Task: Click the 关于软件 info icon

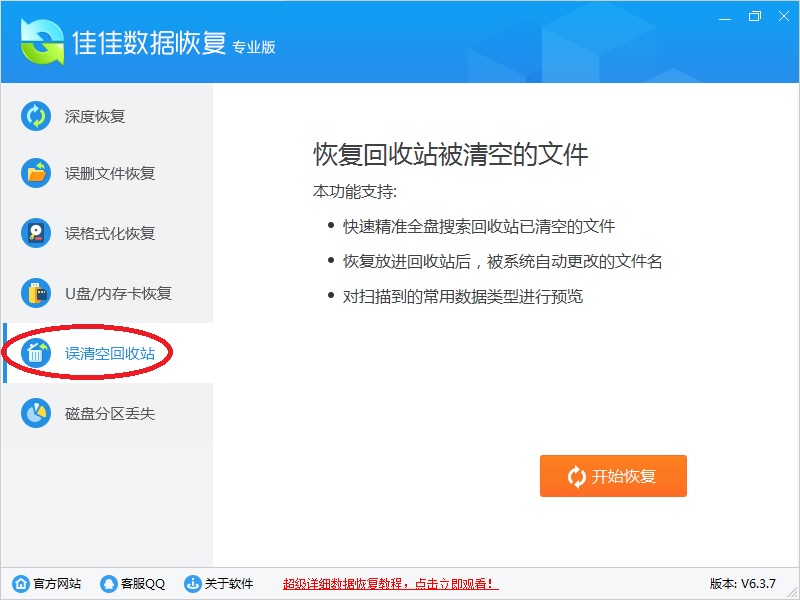Action: 192,583
